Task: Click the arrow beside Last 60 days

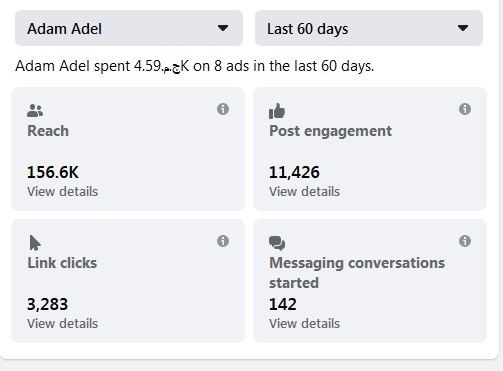Action: coord(463,28)
